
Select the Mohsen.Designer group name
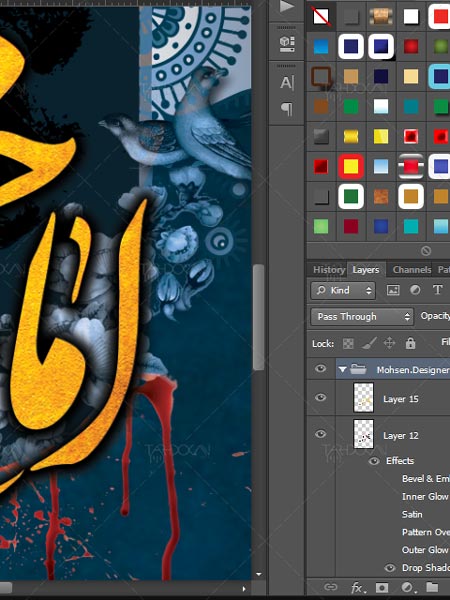413,370
